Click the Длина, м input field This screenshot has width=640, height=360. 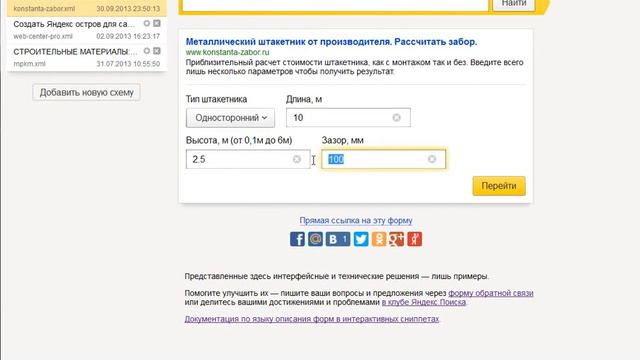pyautogui.click(x=348, y=118)
